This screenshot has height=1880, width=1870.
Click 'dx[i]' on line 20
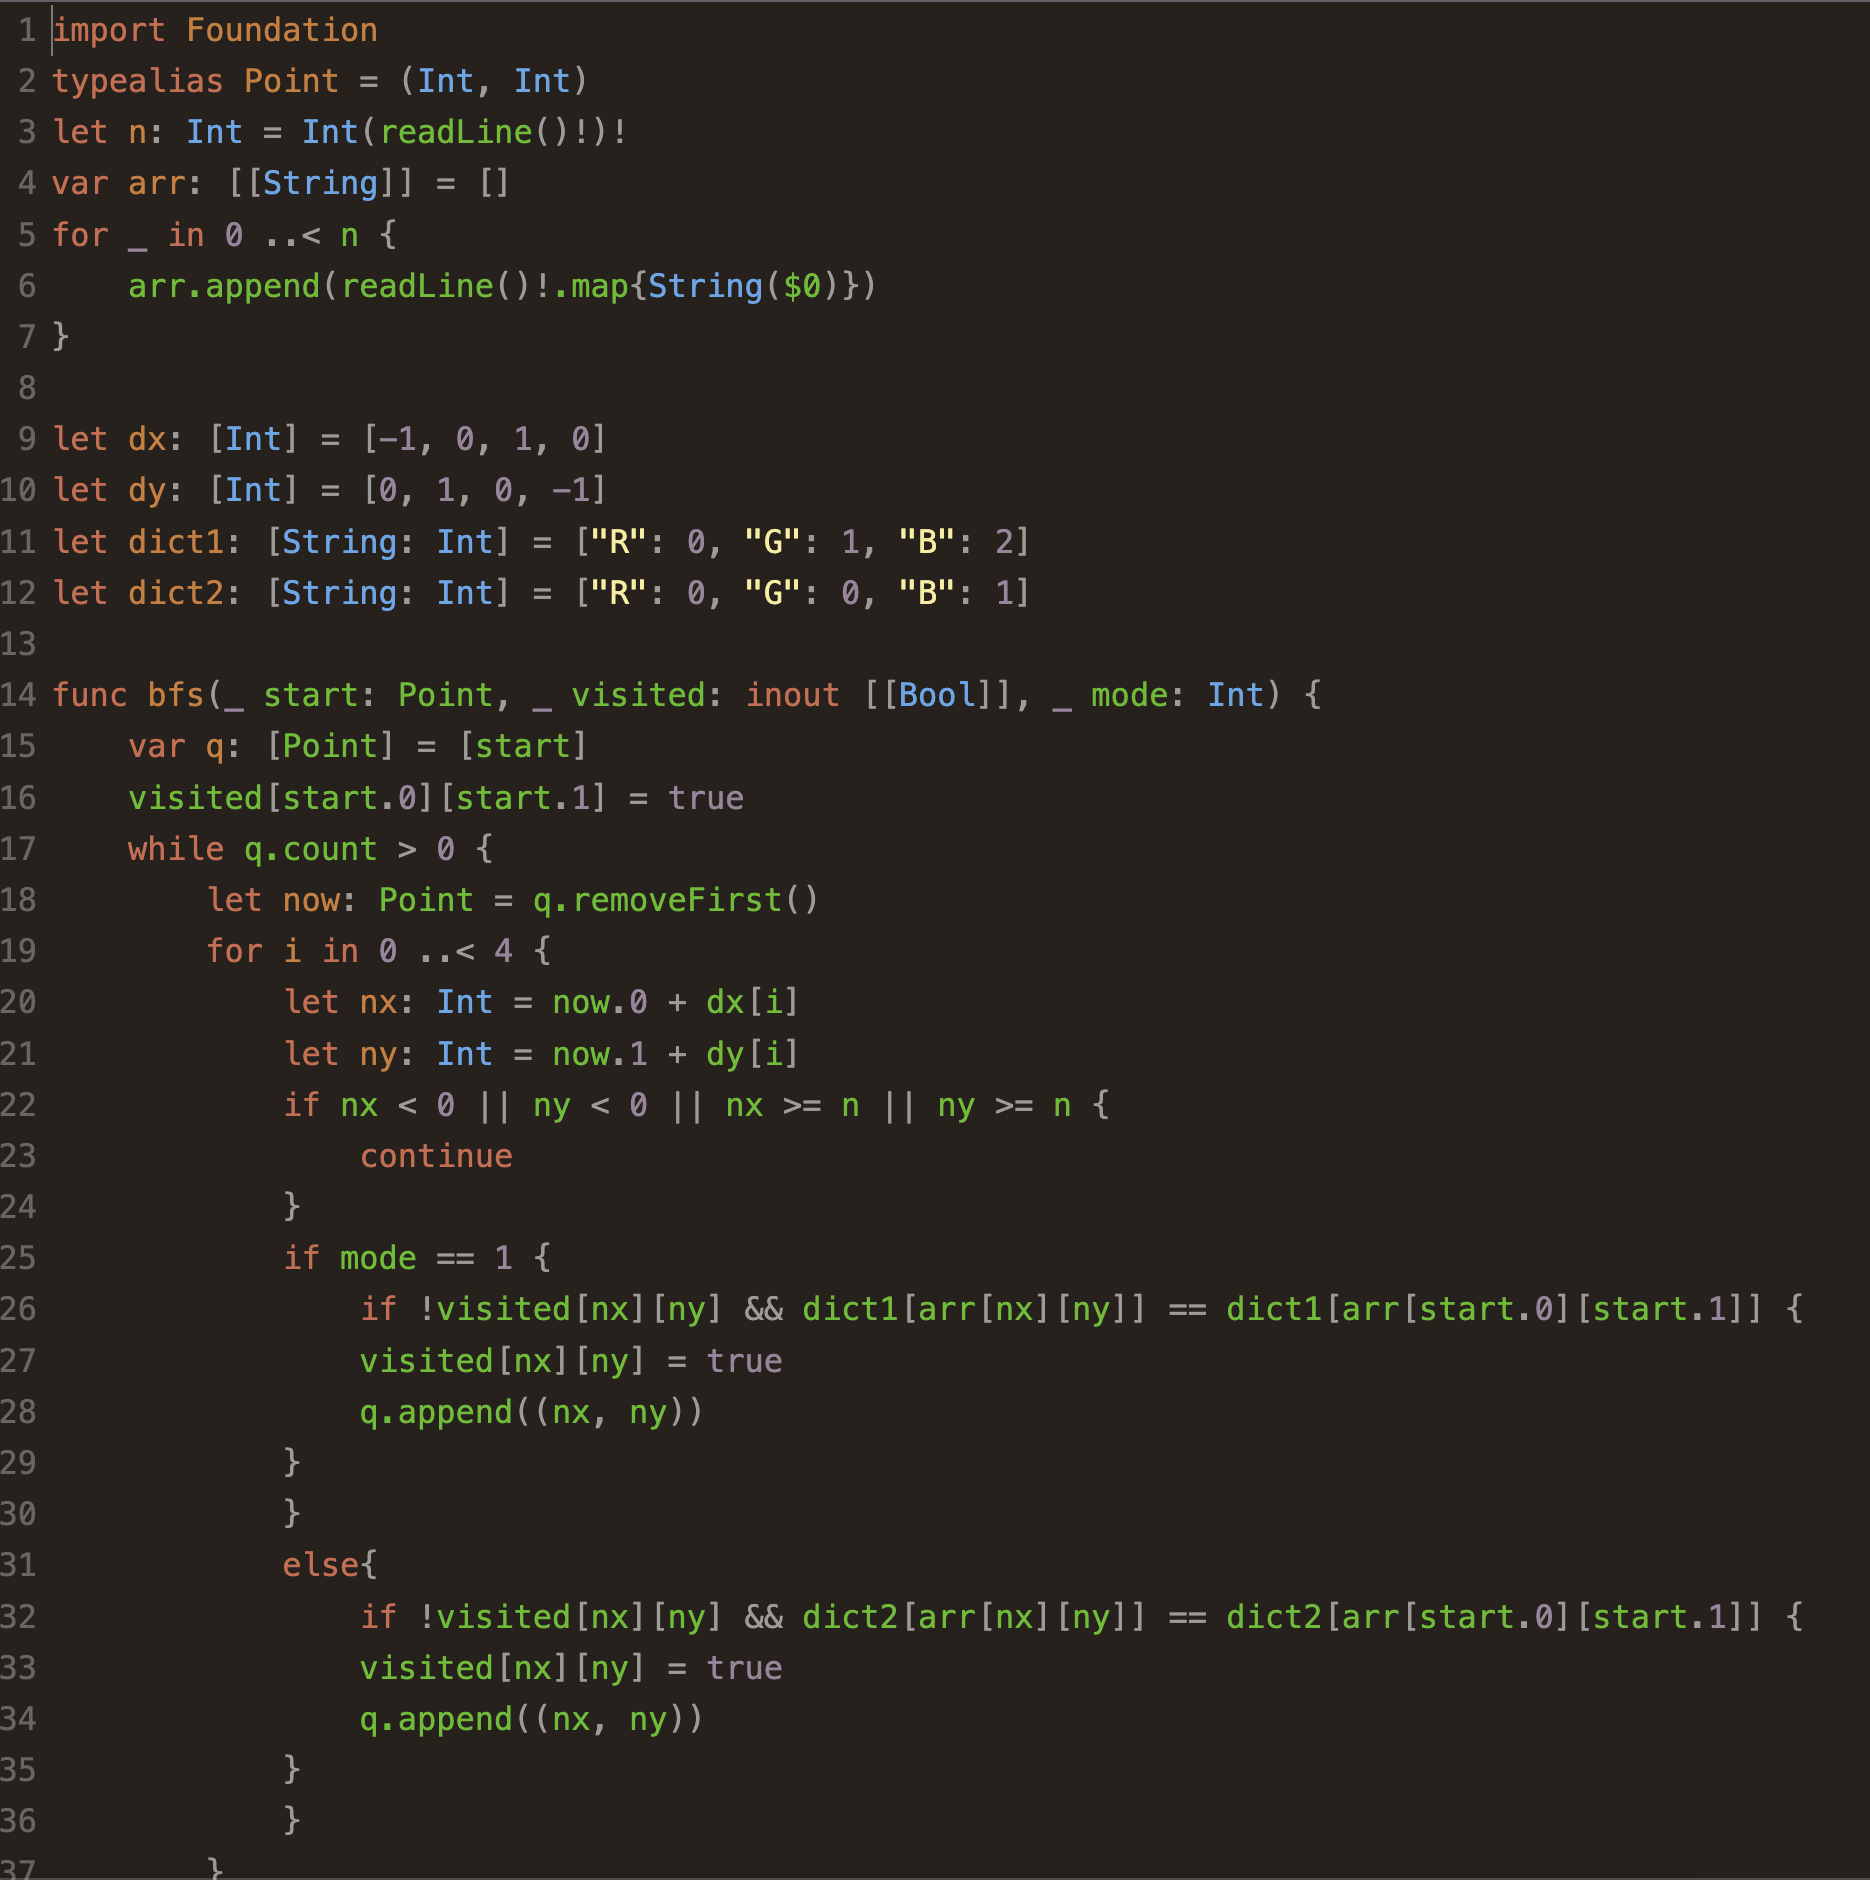coord(753,1002)
